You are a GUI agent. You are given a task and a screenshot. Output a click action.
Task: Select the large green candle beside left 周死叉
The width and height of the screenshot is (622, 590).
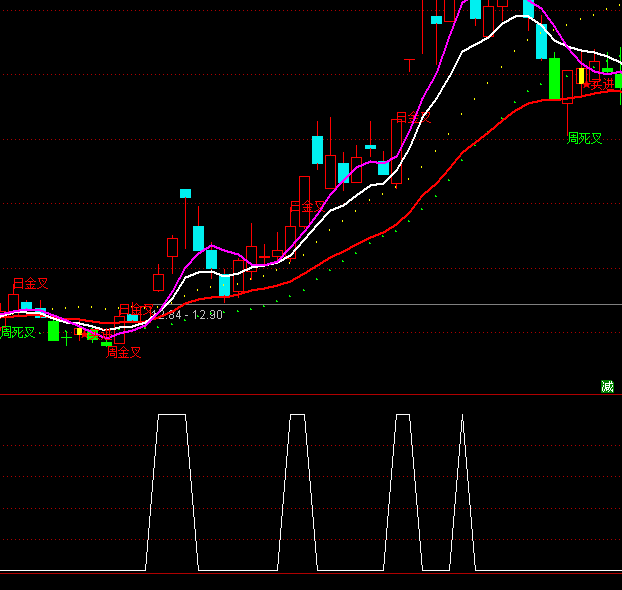click(x=53, y=330)
